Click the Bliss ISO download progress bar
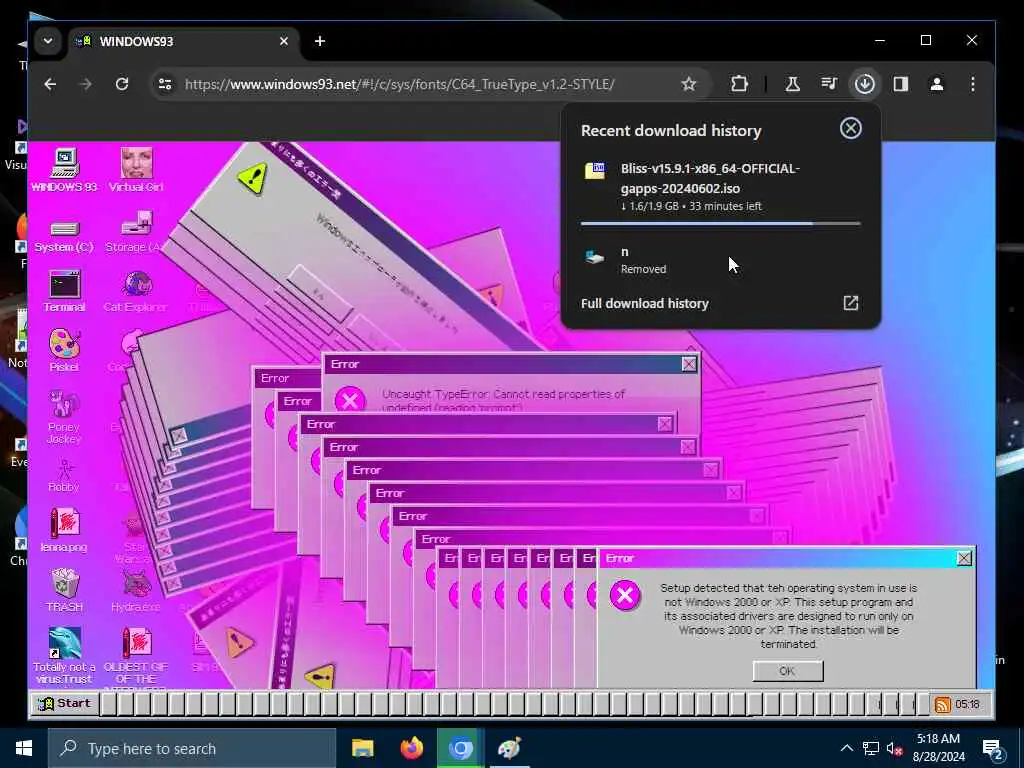The image size is (1024, 768). tap(720, 223)
